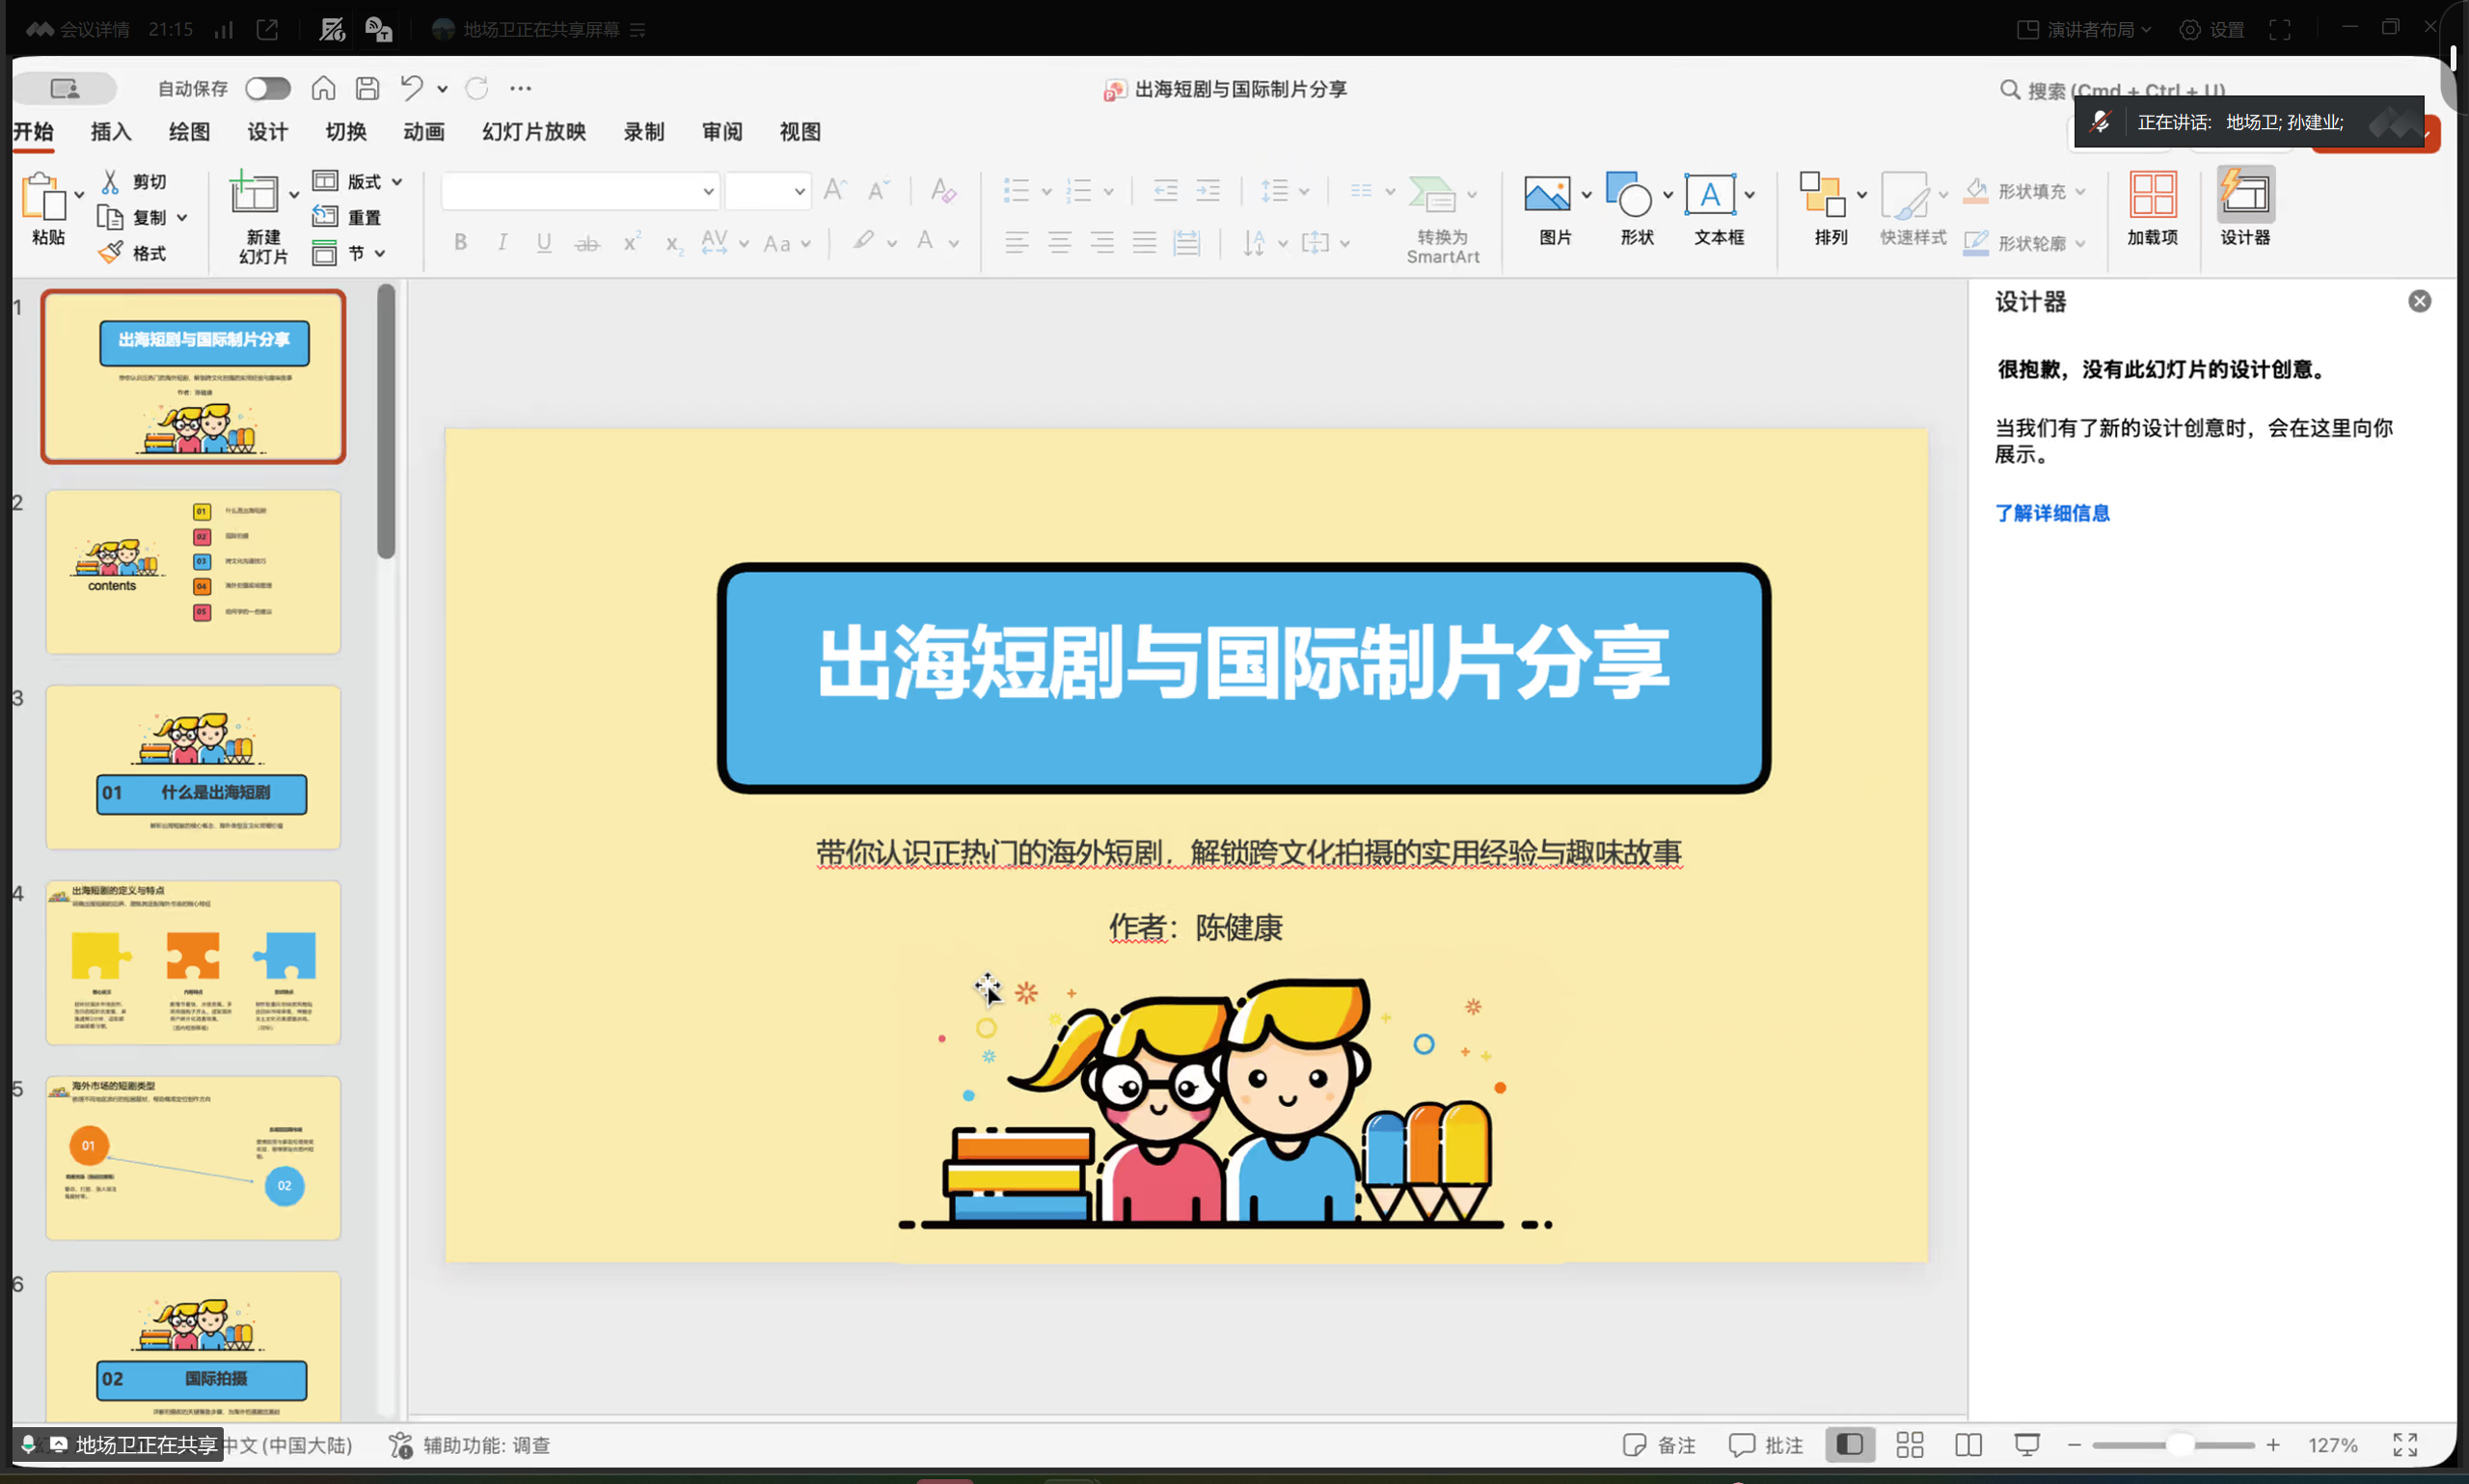Click the zoom slider handle
Screen dimensions: 2469x1484
coord(2180,1444)
